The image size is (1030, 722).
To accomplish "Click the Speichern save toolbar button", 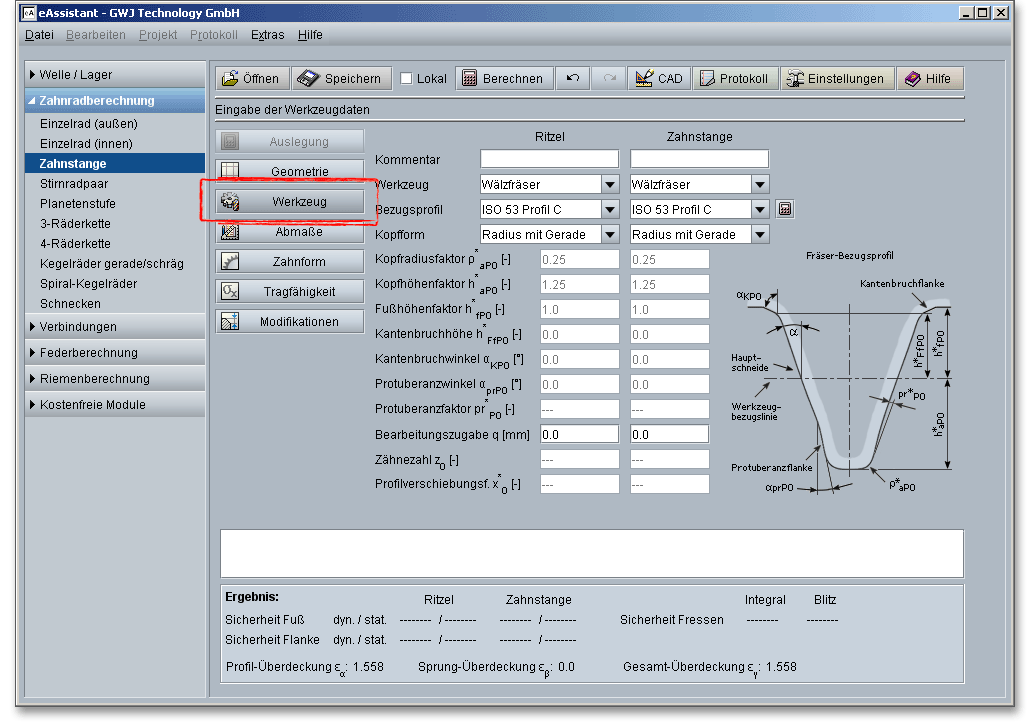I will click(x=341, y=79).
